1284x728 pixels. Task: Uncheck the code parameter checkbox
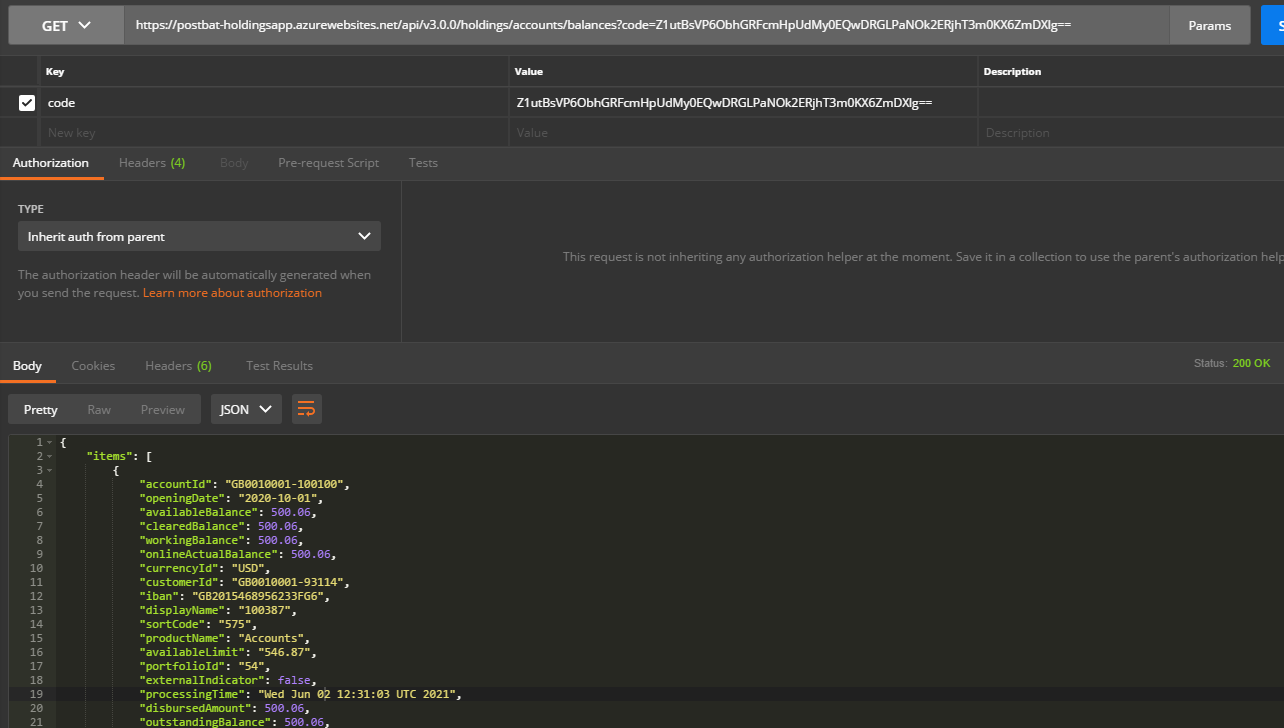pyautogui.click(x=27, y=103)
